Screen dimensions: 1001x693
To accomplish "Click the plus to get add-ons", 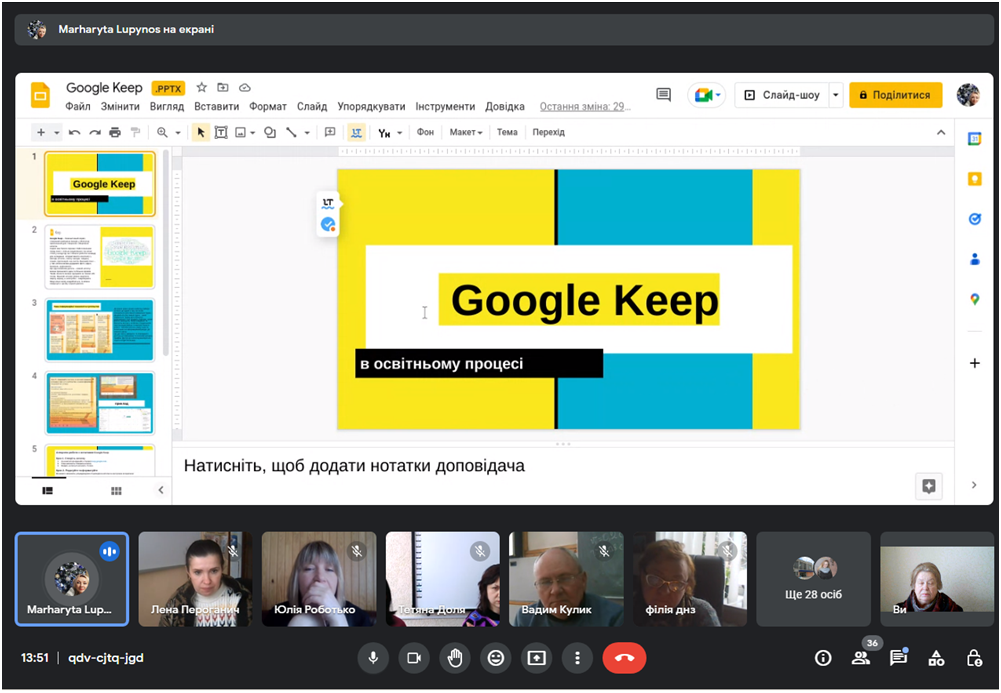I will point(974,363).
